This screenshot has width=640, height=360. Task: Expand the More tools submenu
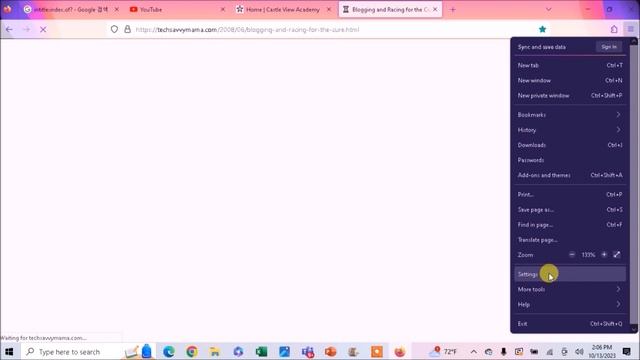570,289
